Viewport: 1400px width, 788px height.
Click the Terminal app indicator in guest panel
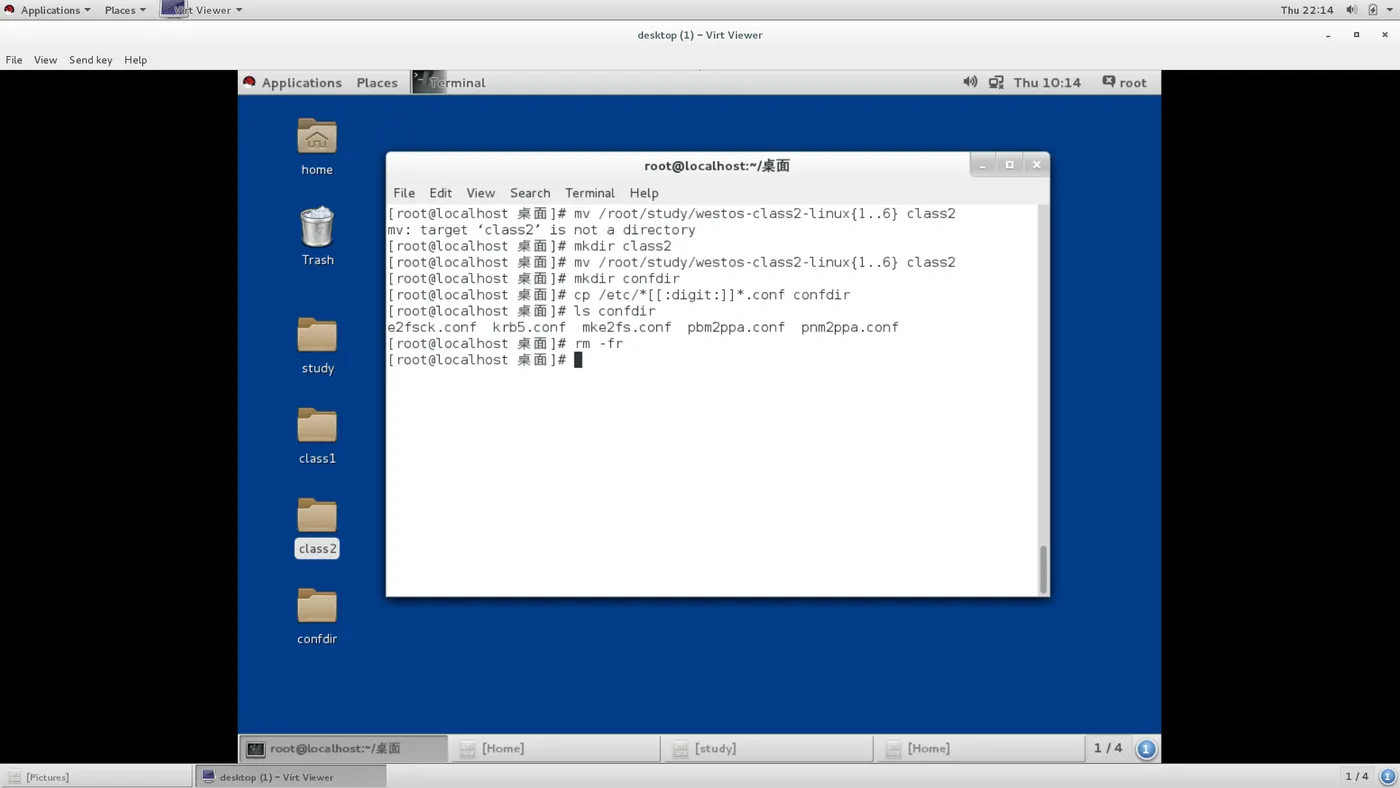pyautogui.click(x=449, y=82)
